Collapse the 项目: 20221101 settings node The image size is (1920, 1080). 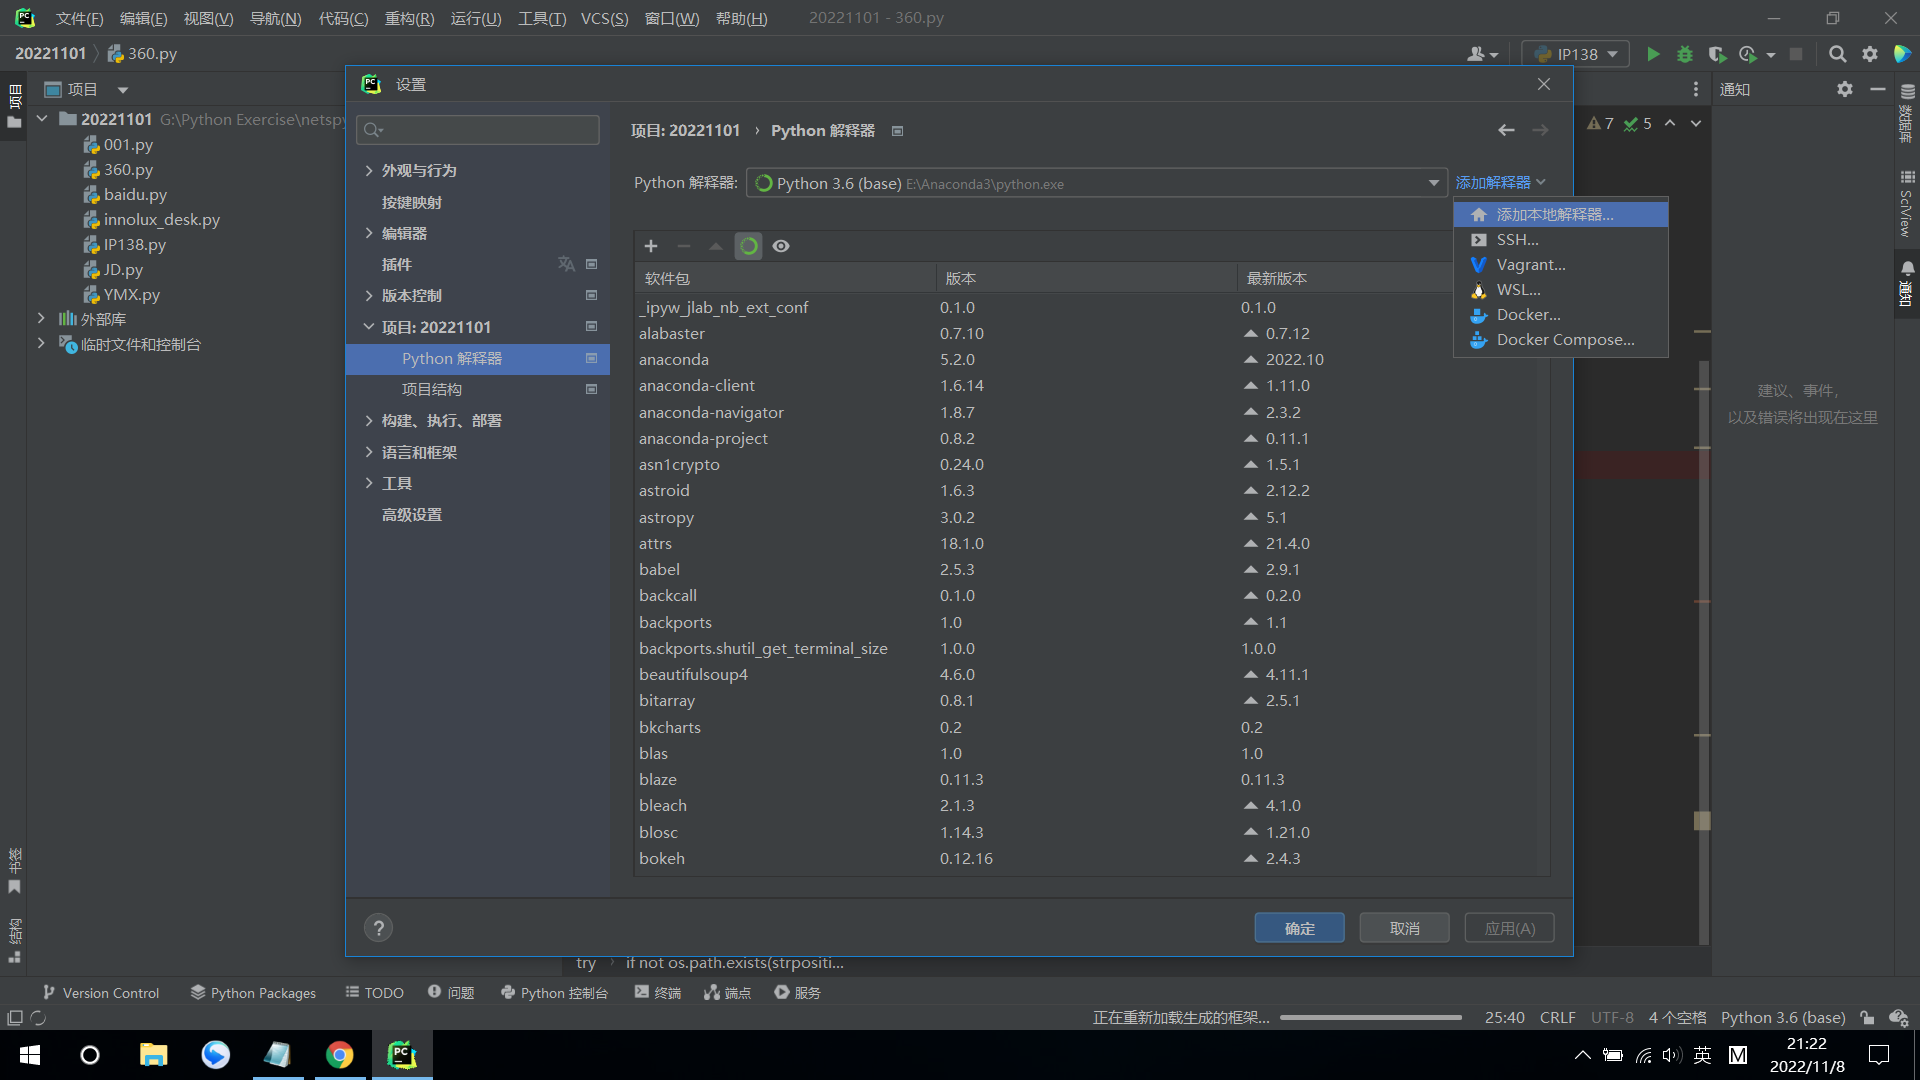[369, 327]
